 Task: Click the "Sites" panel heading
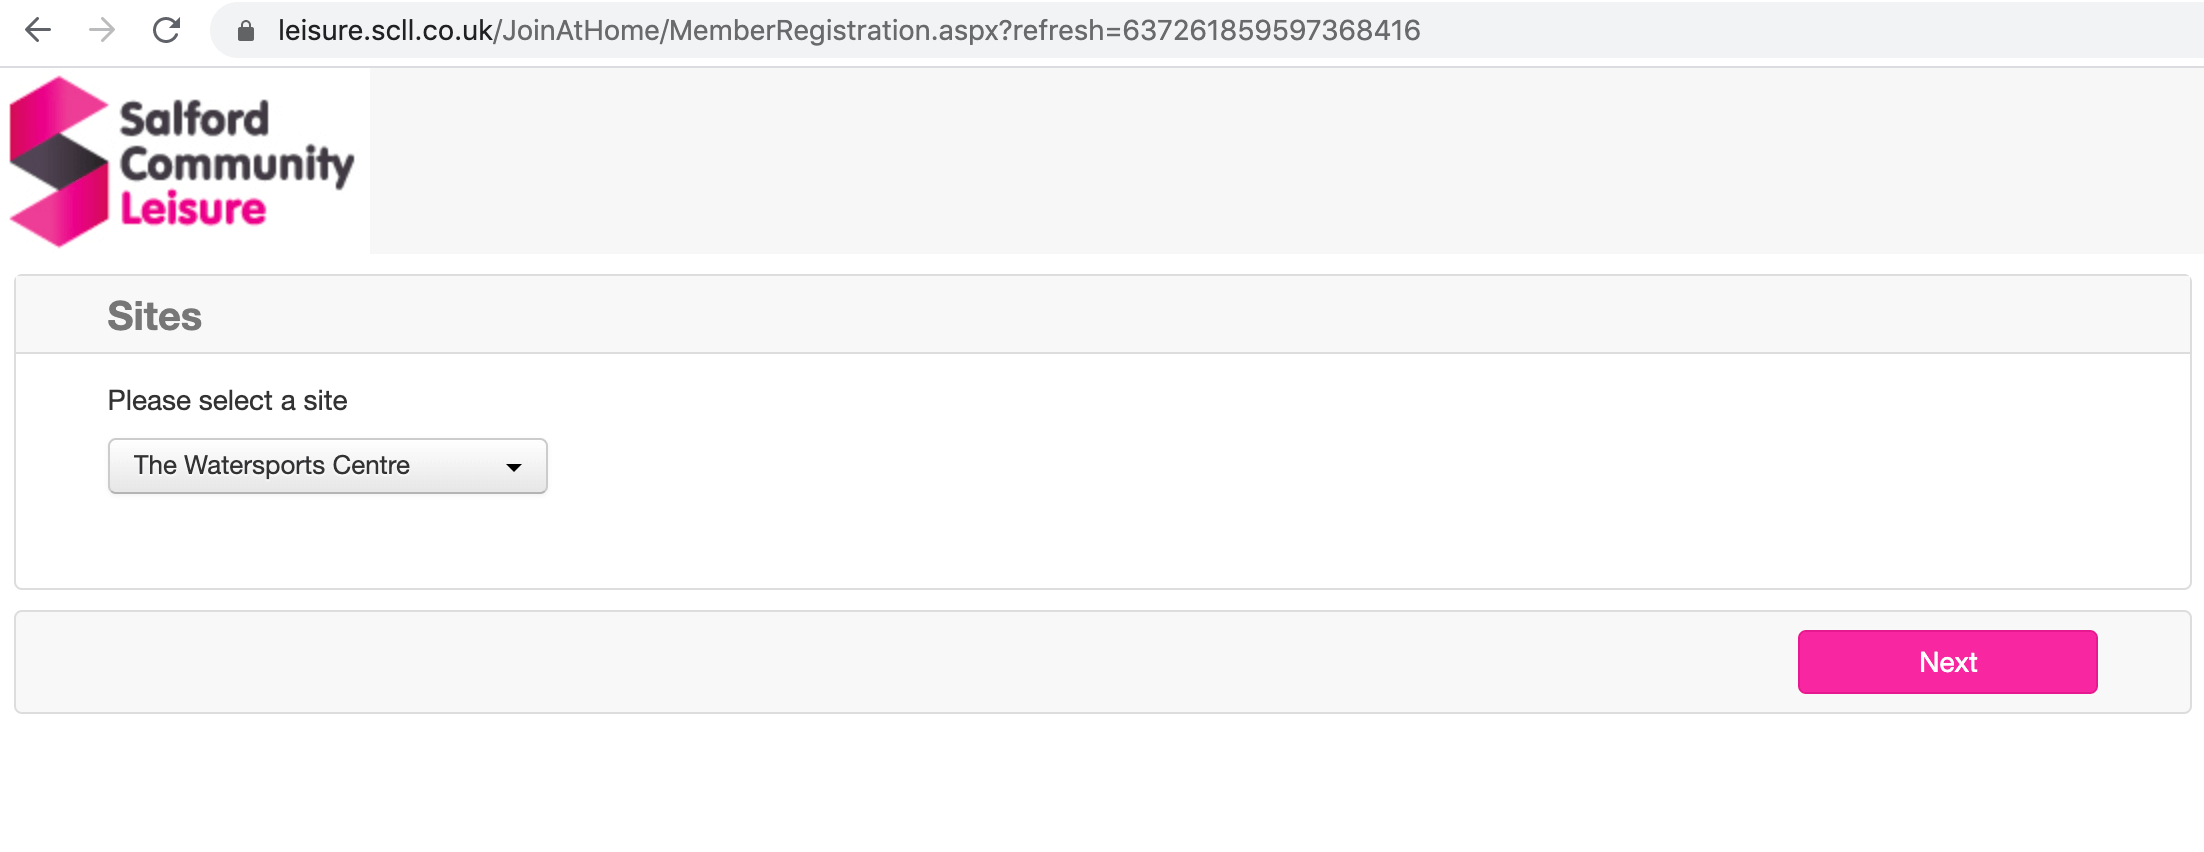point(154,316)
